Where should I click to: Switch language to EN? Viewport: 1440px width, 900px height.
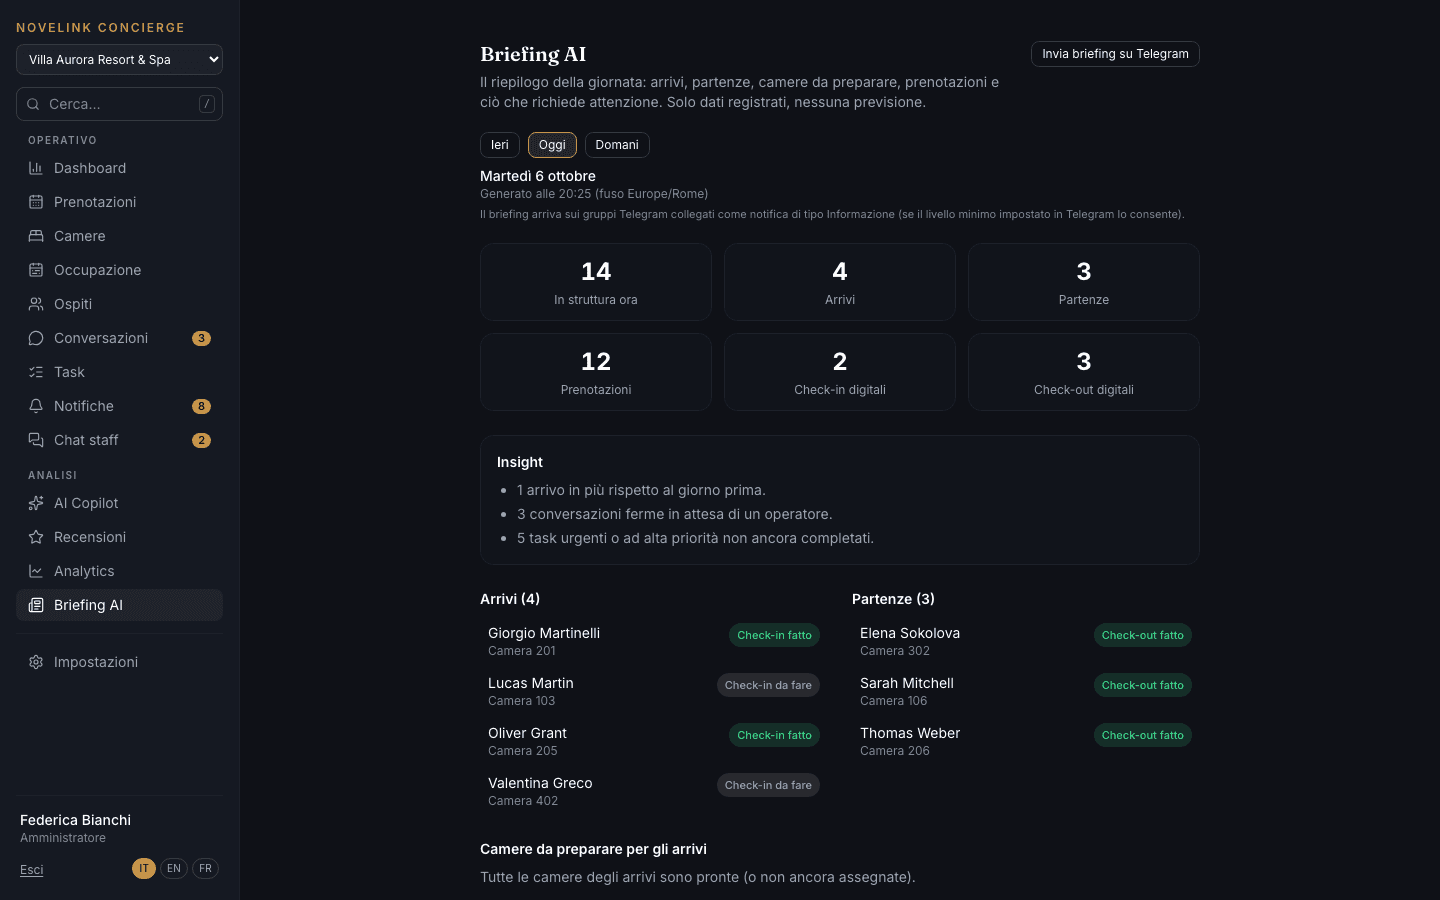coord(174,869)
